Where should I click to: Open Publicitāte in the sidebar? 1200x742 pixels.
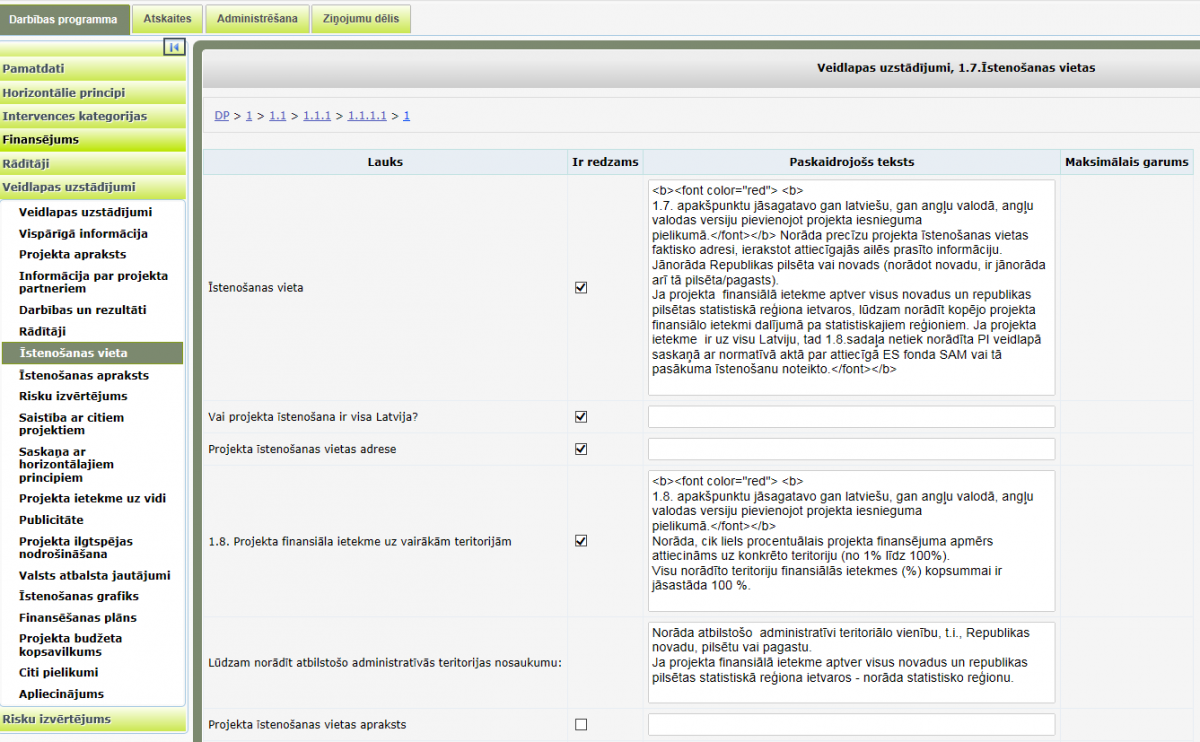coord(51,520)
